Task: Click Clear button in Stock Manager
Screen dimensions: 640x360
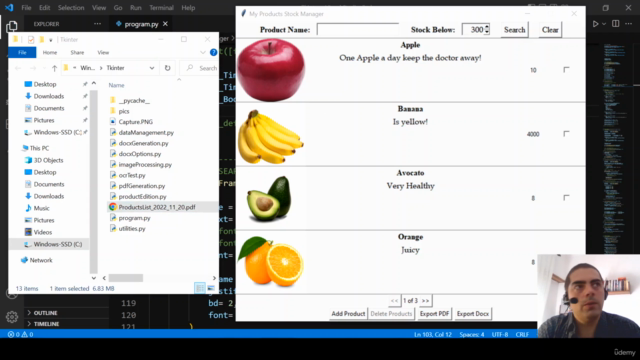Action: (x=550, y=30)
